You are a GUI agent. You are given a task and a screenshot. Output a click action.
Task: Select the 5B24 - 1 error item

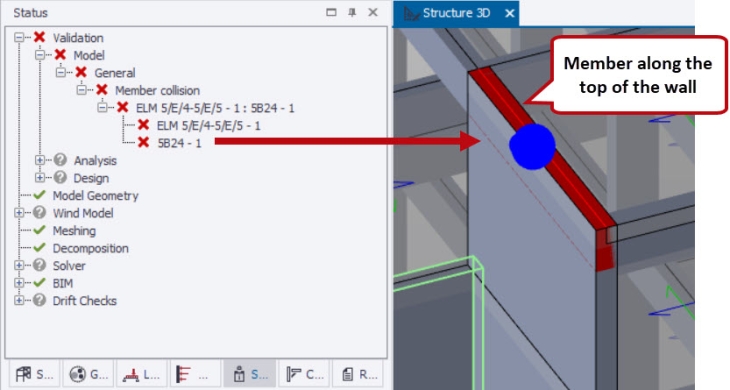click(179, 143)
